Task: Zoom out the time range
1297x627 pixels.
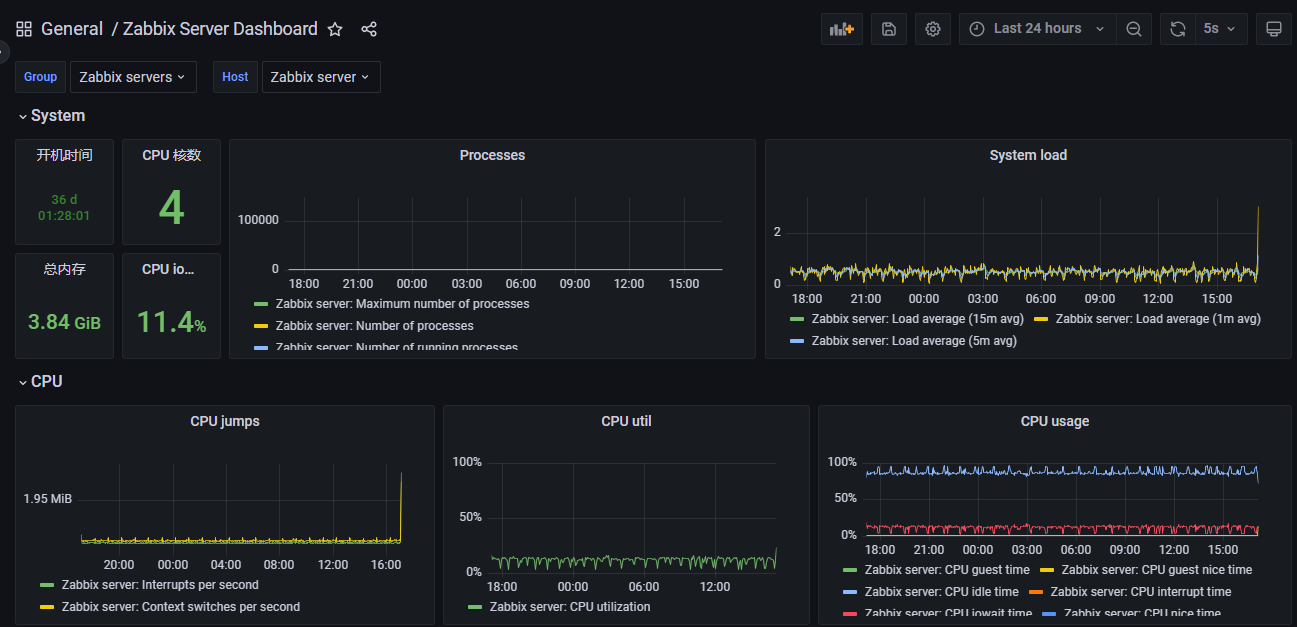Action: coord(1134,29)
